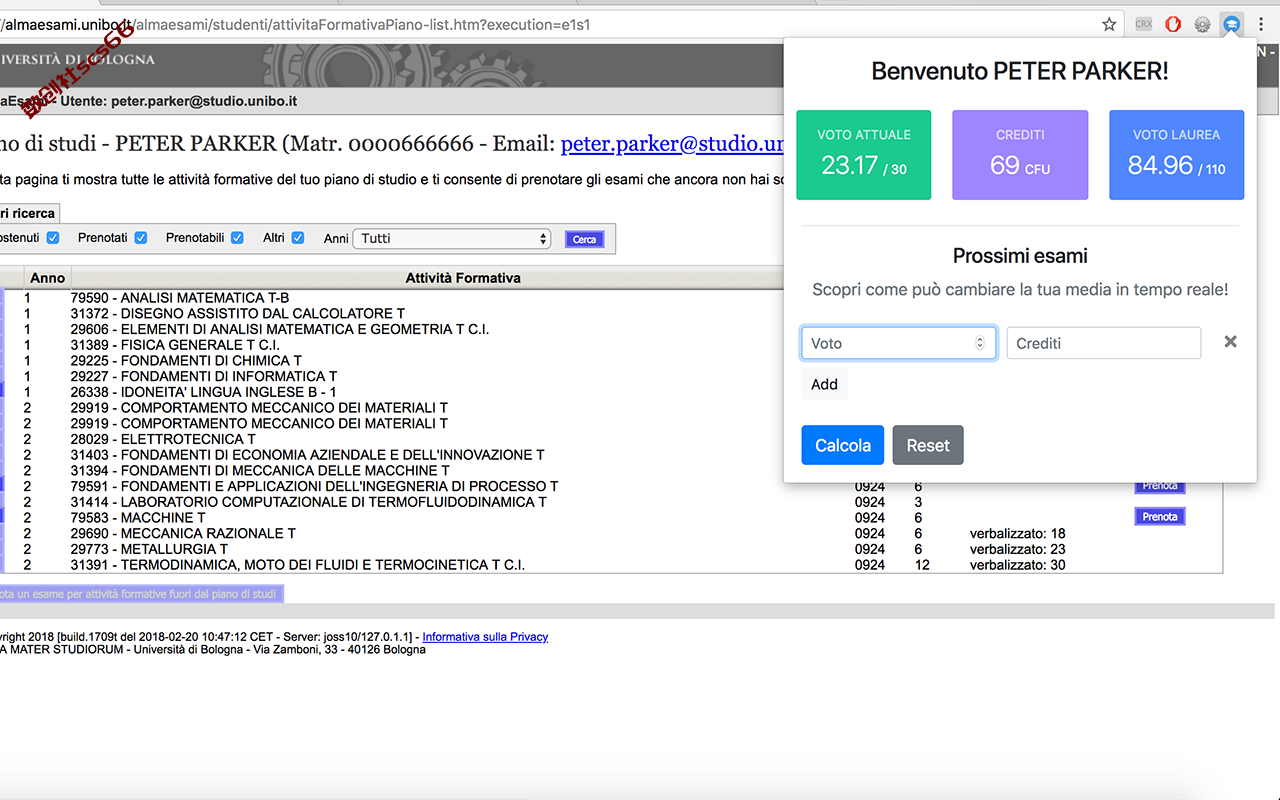Open the gear extension in the toolbar
1280x800 pixels.
click(1202, 24)
